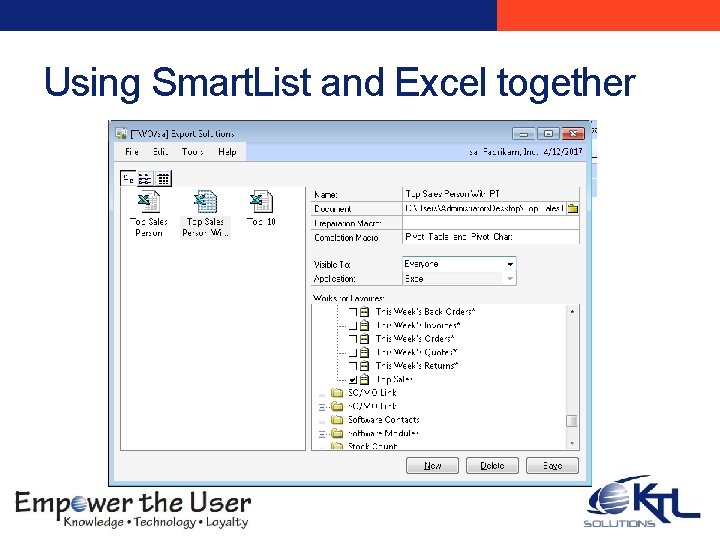Select 'Stock Count' folder label
This screenshot has width=720, height=540.
372,445
